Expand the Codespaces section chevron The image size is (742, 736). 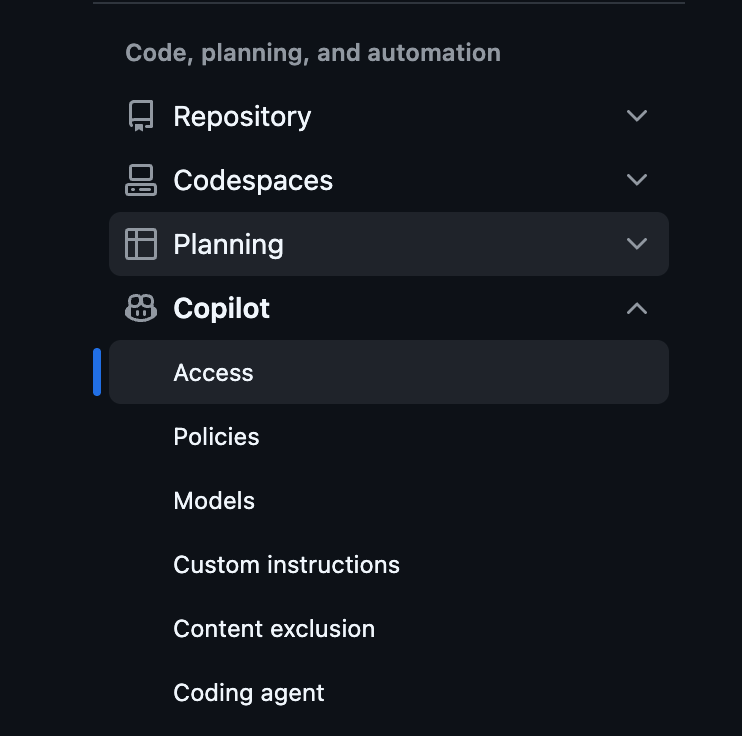coord(637,180)
